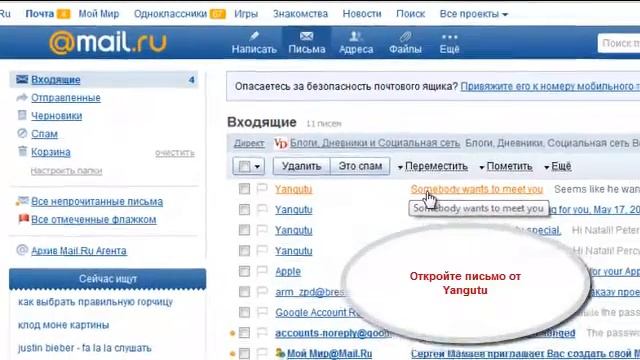Open Все непрочитанные письма
Viewport: 640px width, 360px height.
(97, 201)
